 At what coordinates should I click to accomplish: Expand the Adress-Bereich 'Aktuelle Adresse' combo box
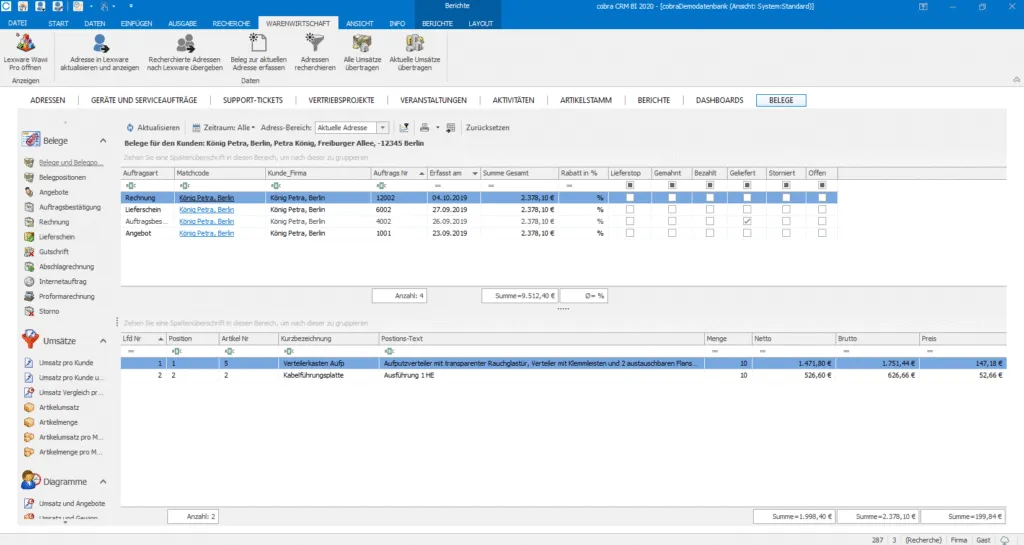click(x=383, y=128)
